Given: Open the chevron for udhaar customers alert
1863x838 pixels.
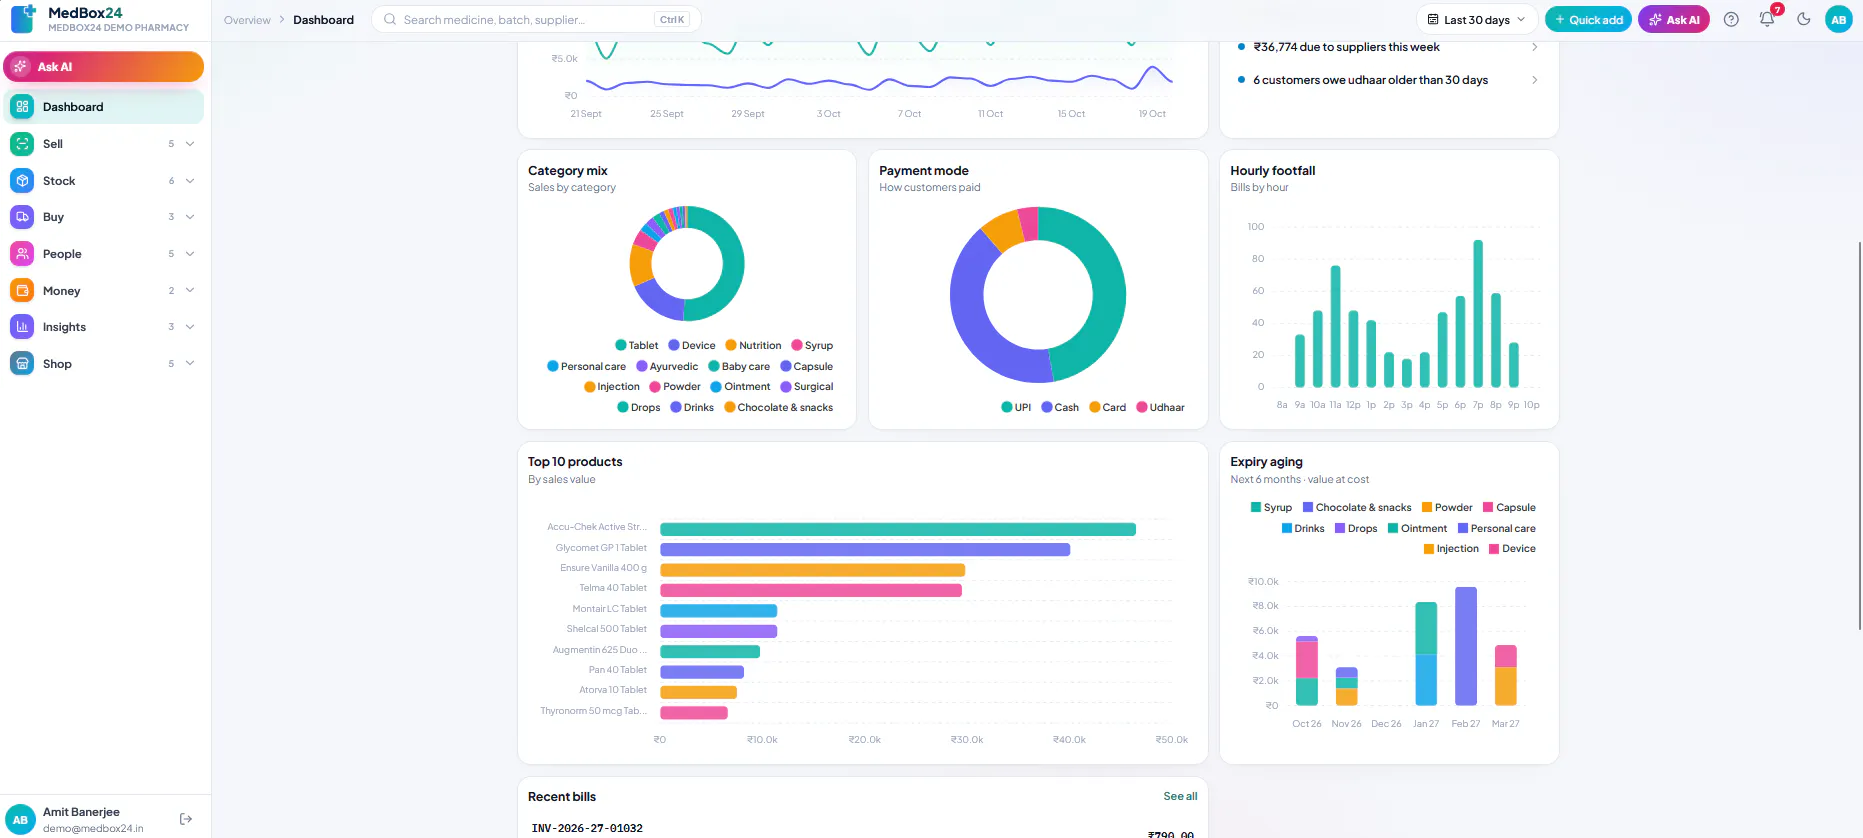Looking at the screenshot, I should [x=1535, y=80].
